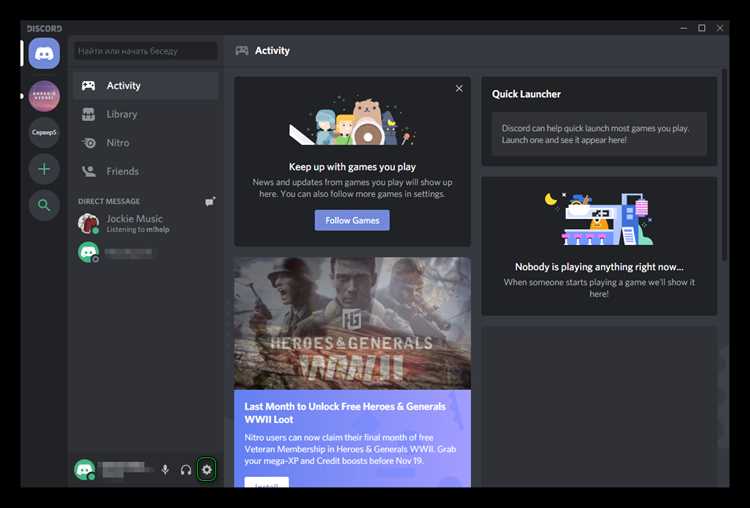Open the Discord Home button
Image resolution: width=750 pixels, height=508 pixels.
[44, 53]
